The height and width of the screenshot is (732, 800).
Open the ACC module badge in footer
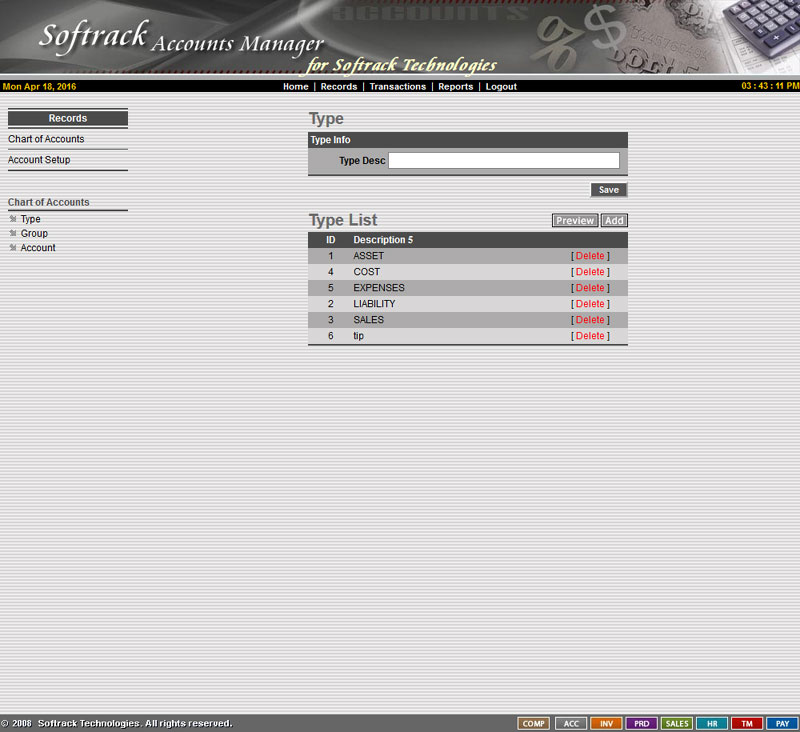570,723
